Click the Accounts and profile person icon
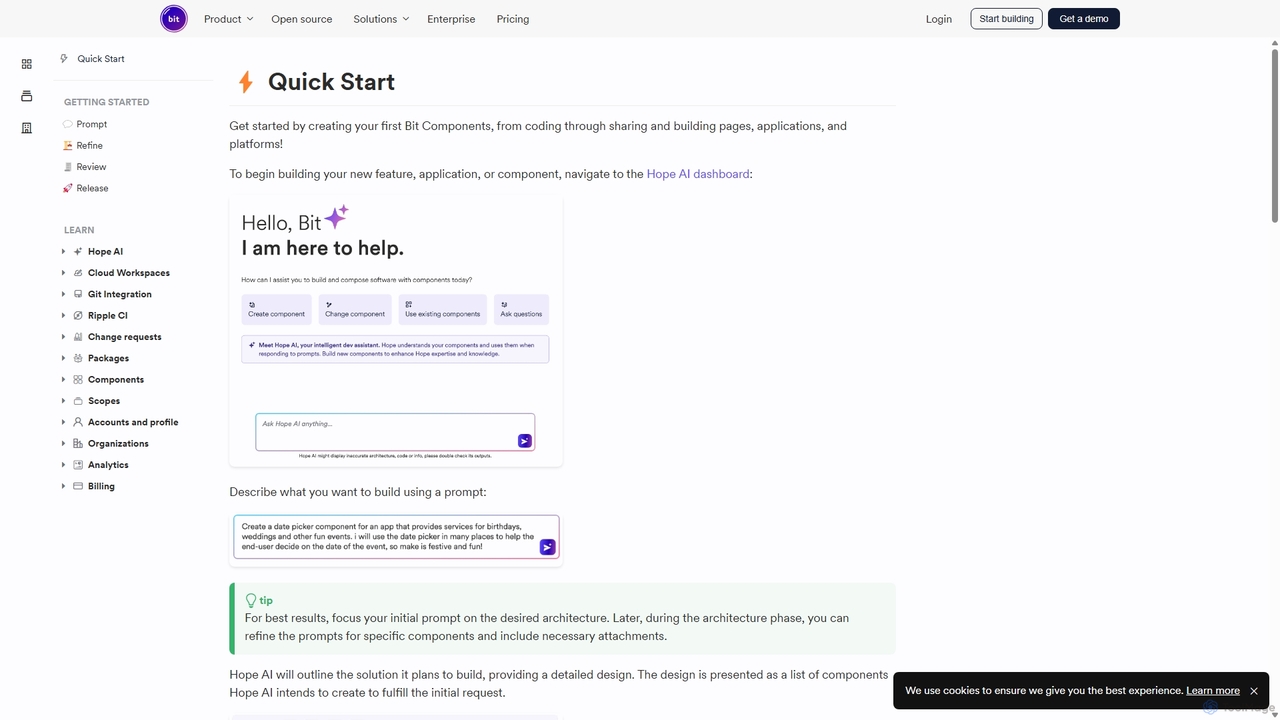This screenshot has height=720, width=1280. tap(78, 422)
